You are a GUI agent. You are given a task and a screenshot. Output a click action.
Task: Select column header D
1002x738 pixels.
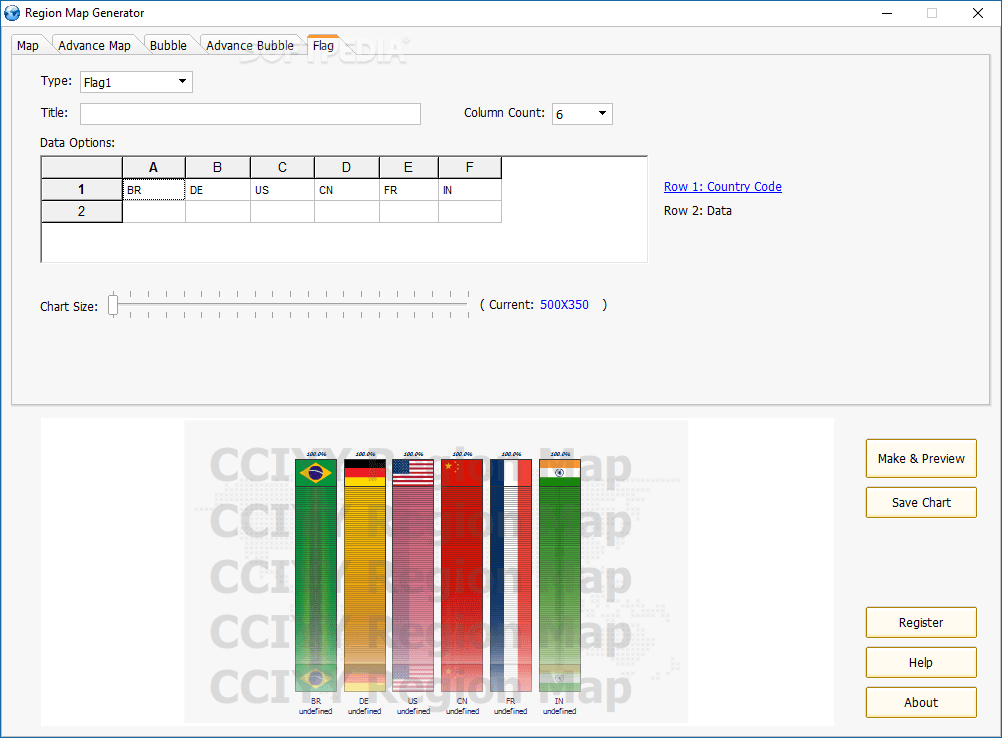point(347,167)
